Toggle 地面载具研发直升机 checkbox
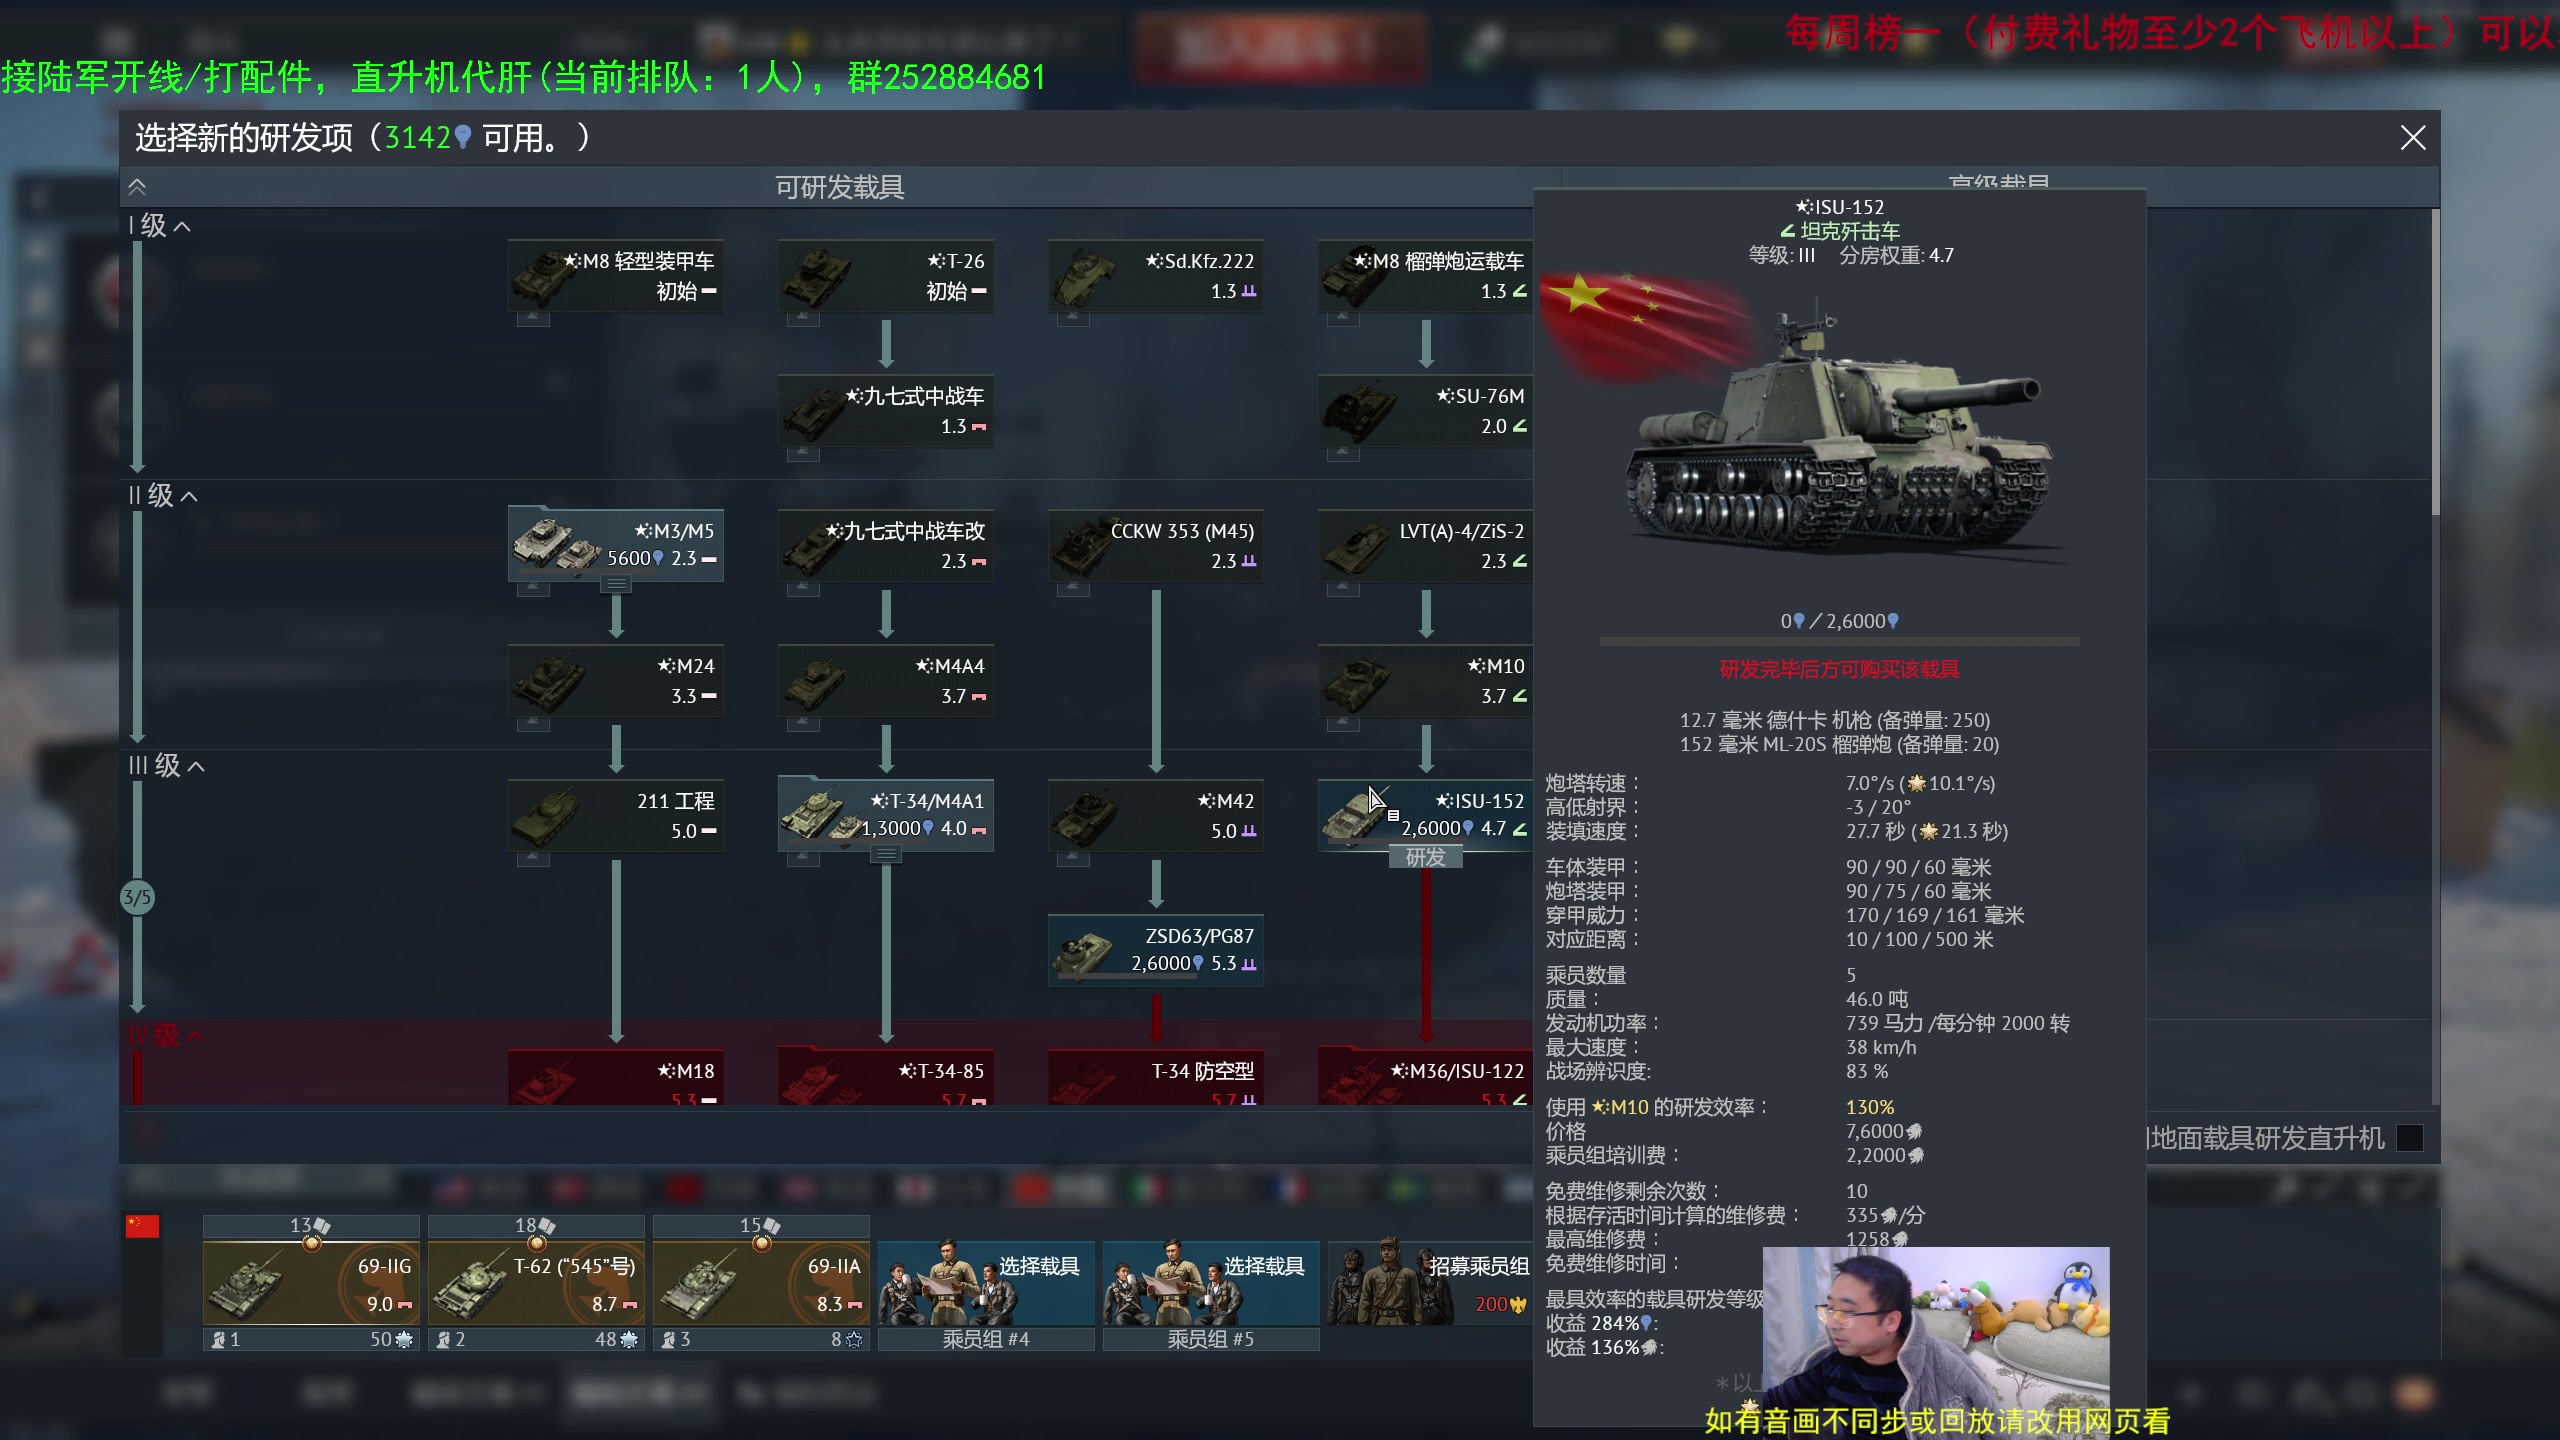2560x1440 pixels. point(2410,1138)
